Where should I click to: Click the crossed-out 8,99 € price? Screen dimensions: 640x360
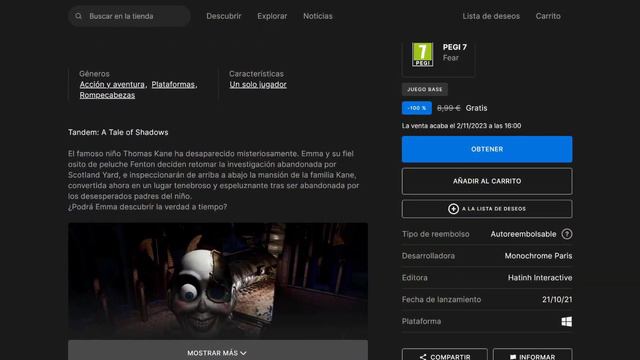point(449,108)
